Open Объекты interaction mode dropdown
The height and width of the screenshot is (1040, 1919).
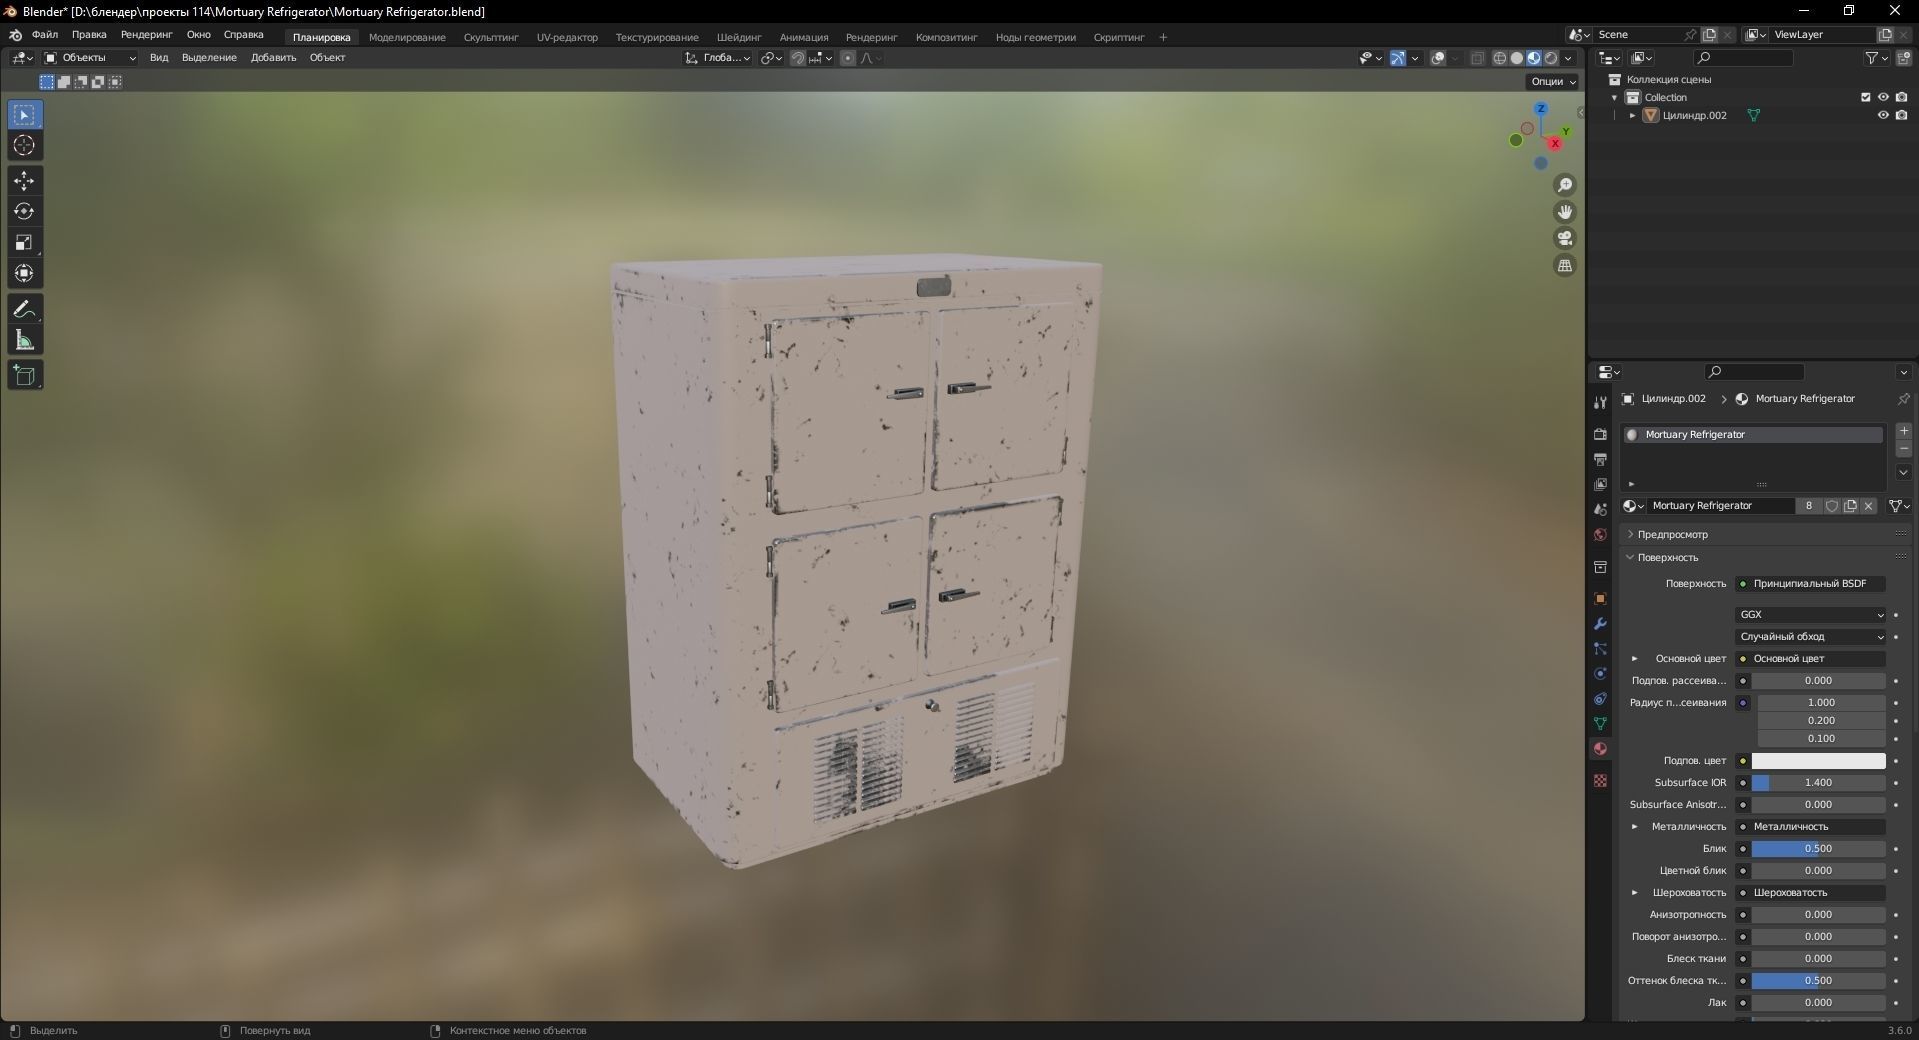pos(90,58)
